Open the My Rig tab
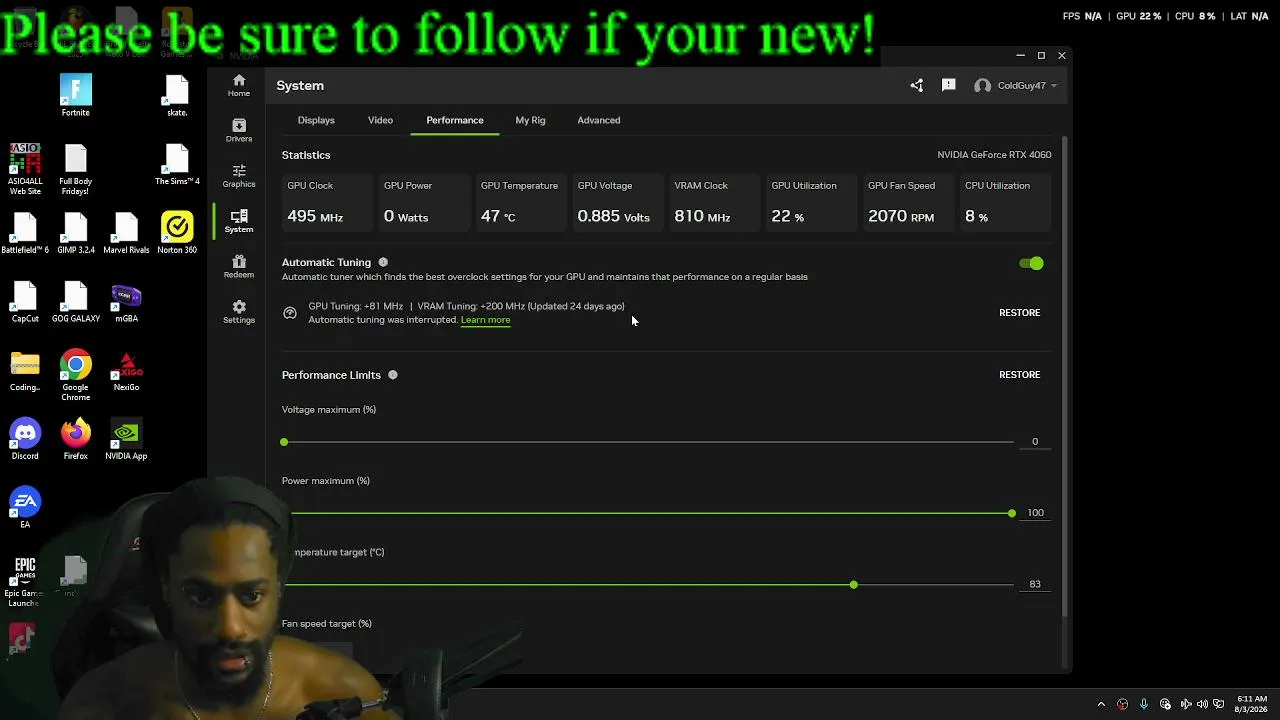The width and height of the screenshot is (1280, 720). click(x=530, y=120)
